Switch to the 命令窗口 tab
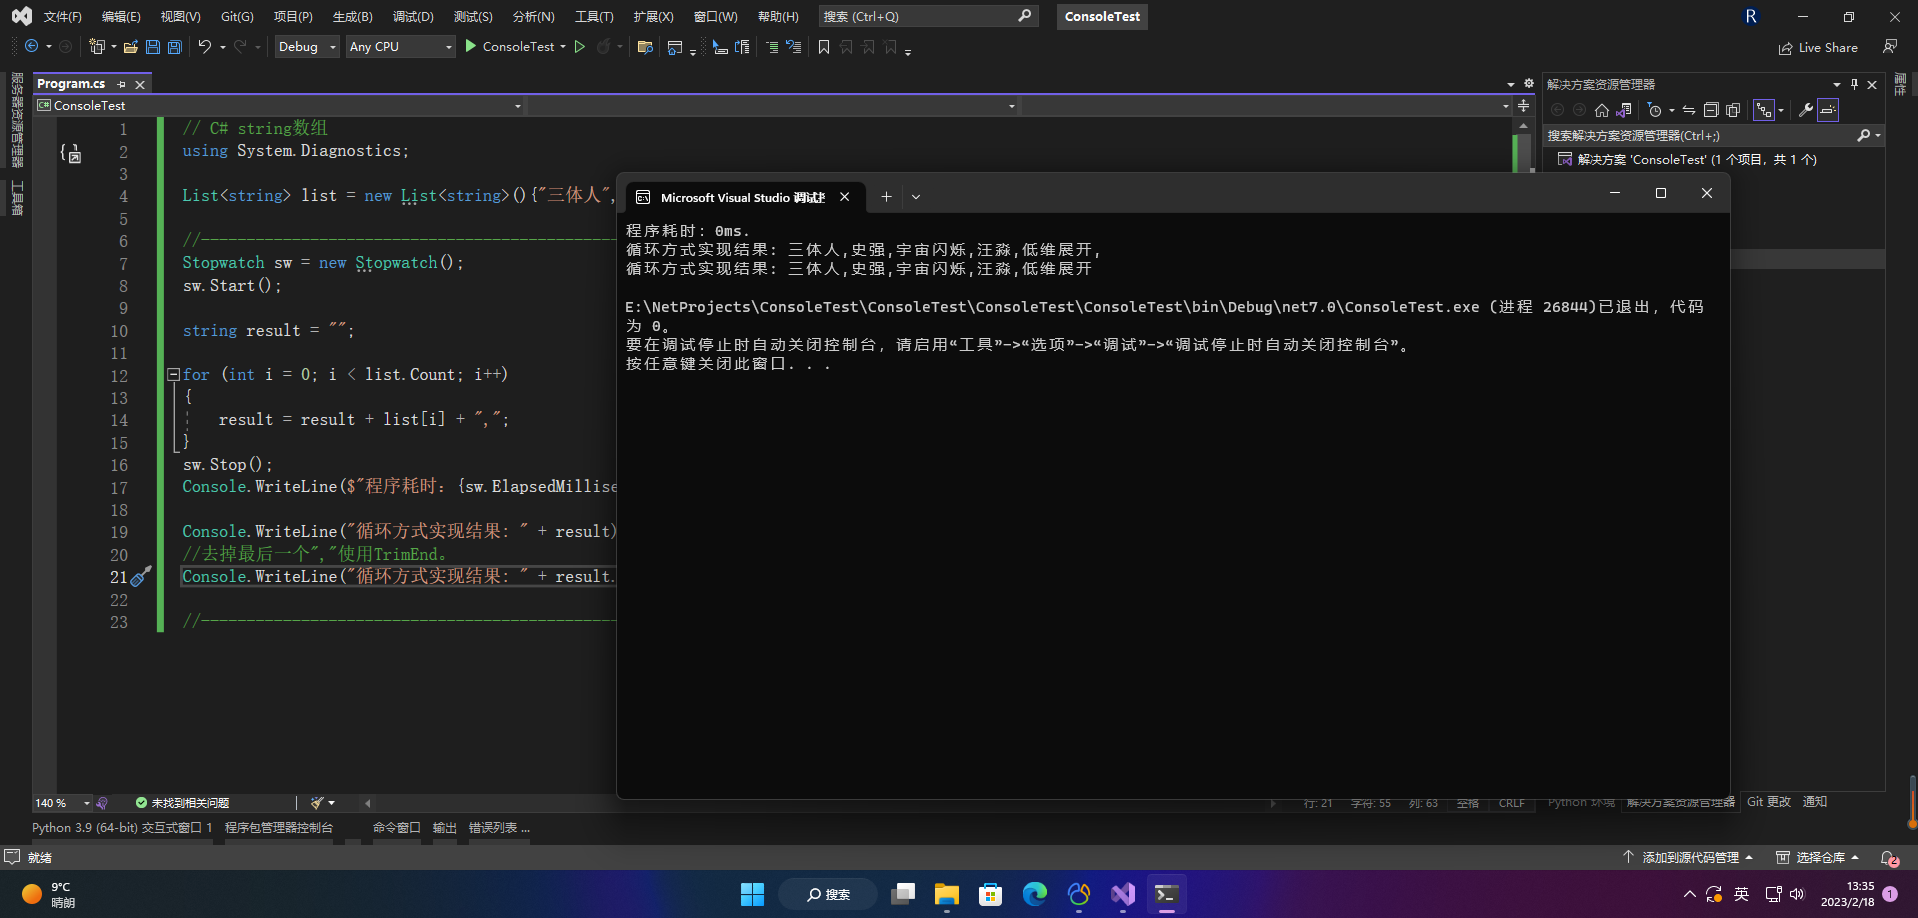Screen dimensions: 1918x918 click(x=397, y=828)
